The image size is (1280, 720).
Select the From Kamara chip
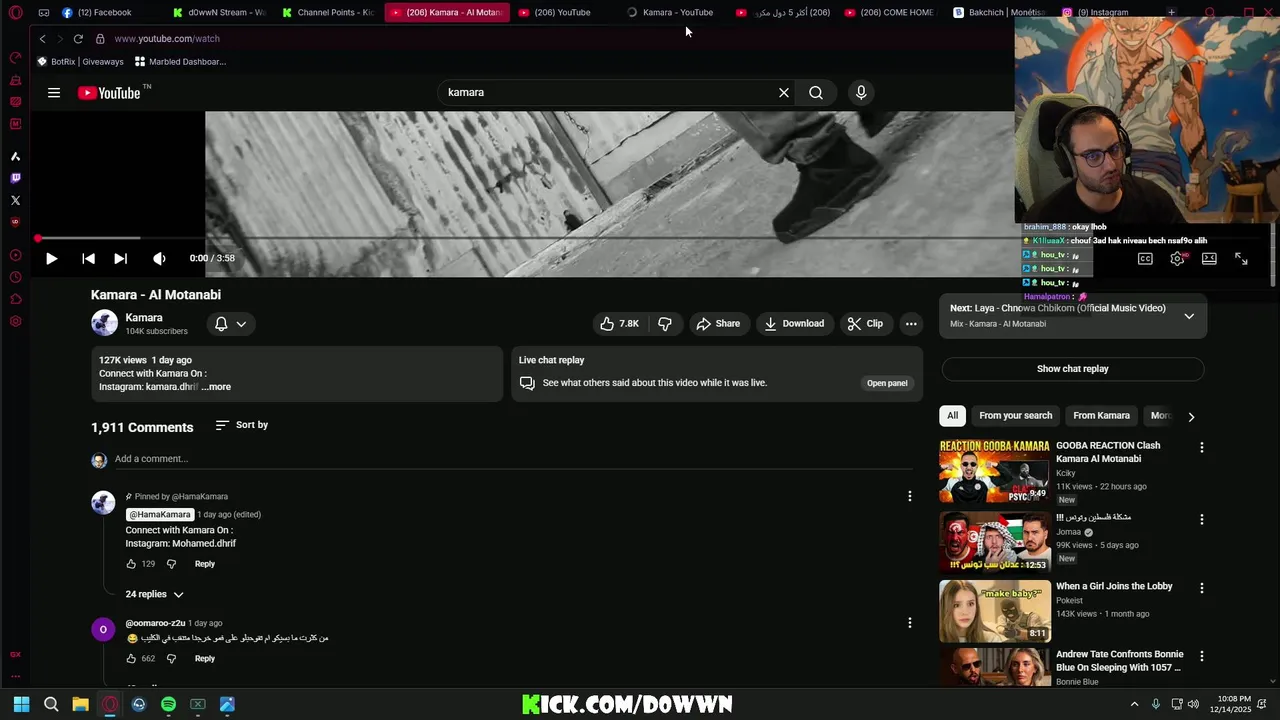[1101, 416]
